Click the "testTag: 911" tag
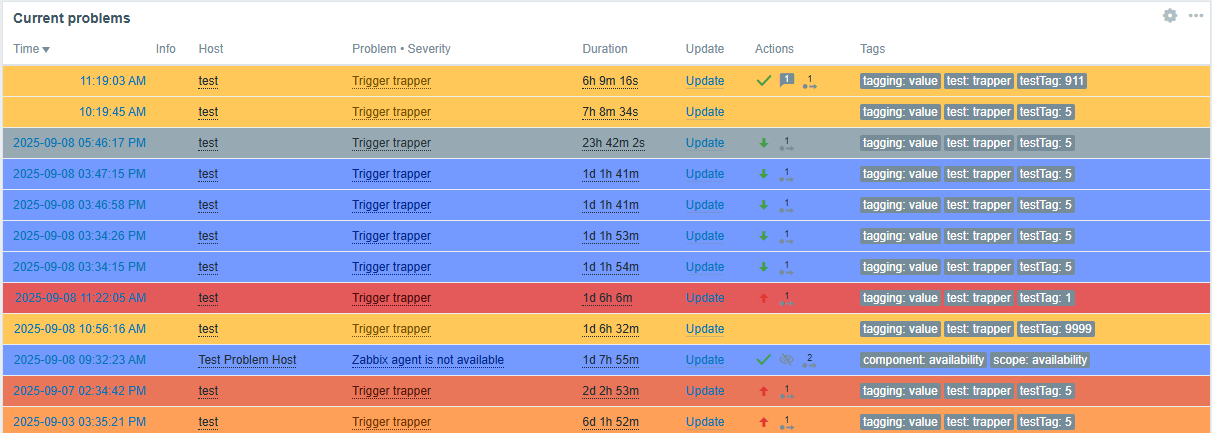Viewport: 1212px width, 433px height. point(1053,82)
